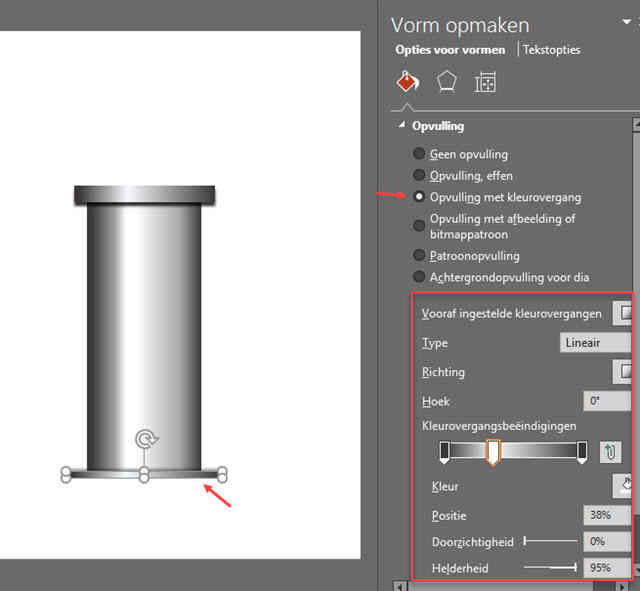This screenshot has width=640, height=591.
Task: Open the task pane options arrow
Action: pyautogui.click(x=626, y=22)
